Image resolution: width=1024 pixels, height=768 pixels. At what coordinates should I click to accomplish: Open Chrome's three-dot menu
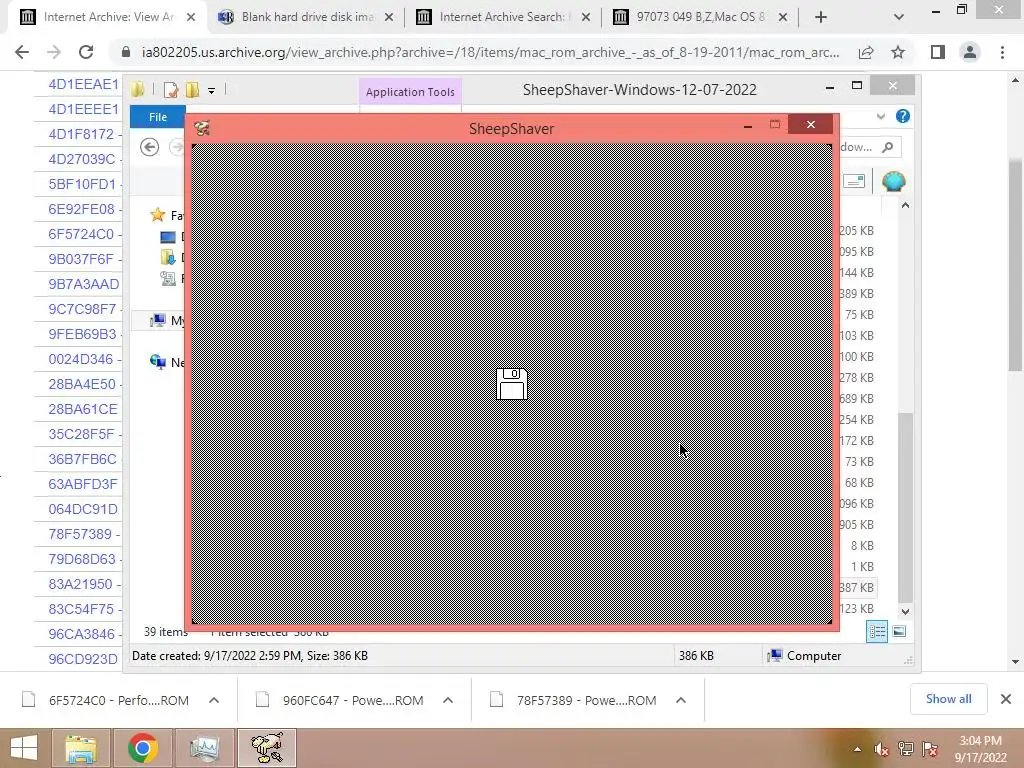tap(1002, 52)
